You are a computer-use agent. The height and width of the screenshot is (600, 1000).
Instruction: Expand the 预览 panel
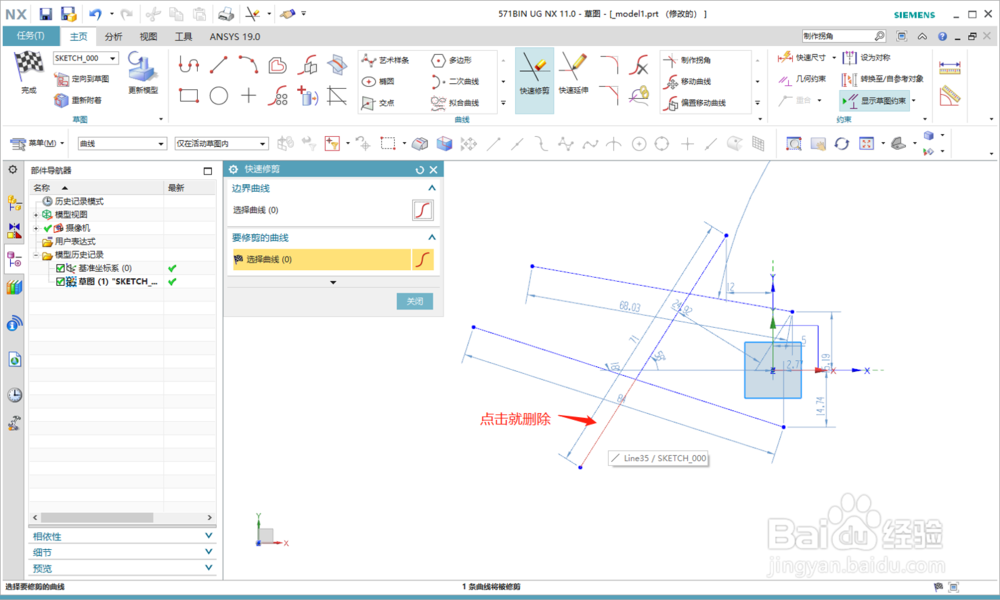(209, 567)
